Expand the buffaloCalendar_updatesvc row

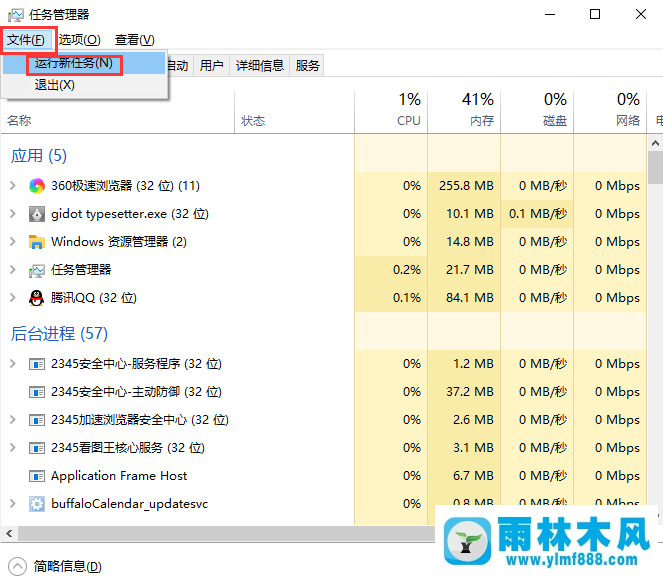(13, 504)
